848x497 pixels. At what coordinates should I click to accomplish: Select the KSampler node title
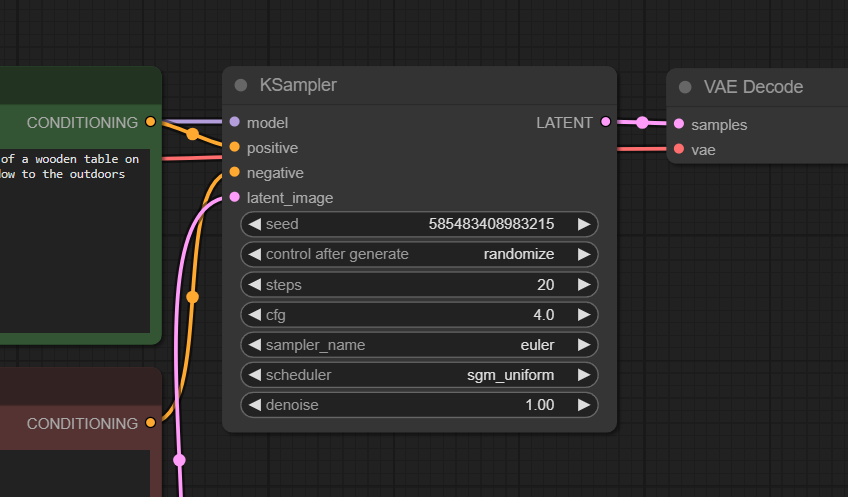298,85
